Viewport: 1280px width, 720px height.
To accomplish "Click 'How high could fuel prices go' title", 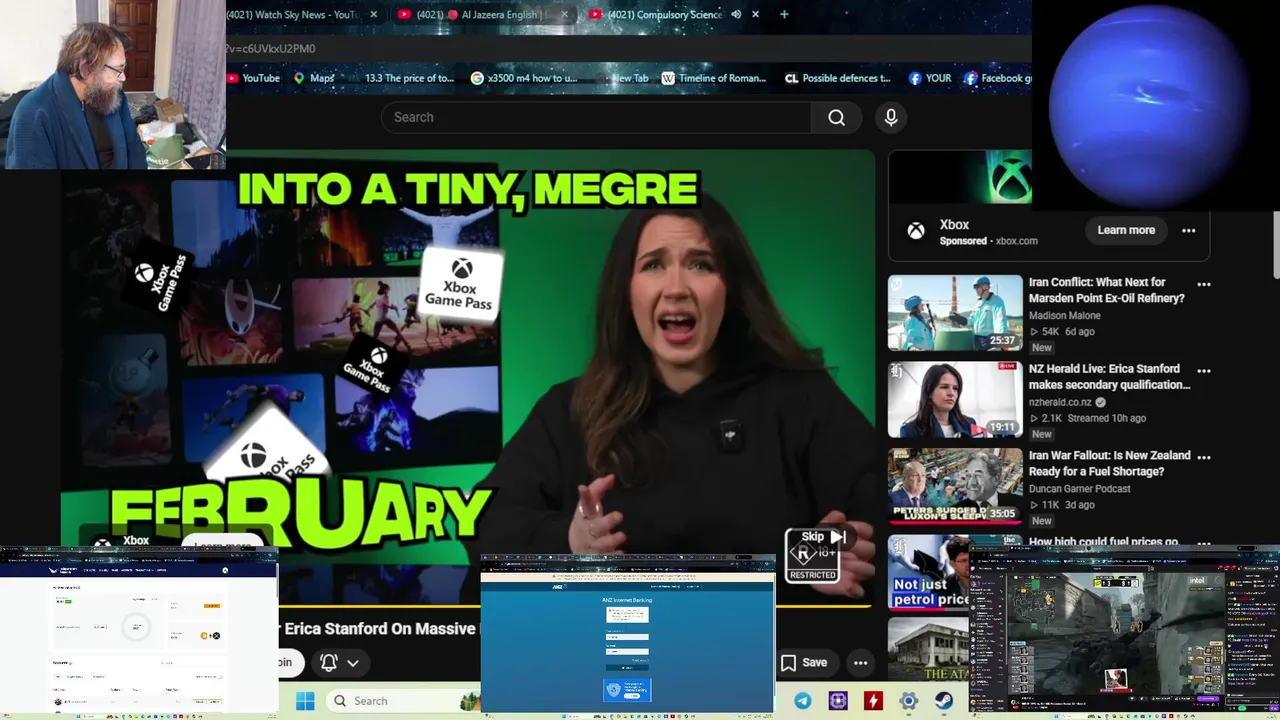I will (x=1104, y=542).
